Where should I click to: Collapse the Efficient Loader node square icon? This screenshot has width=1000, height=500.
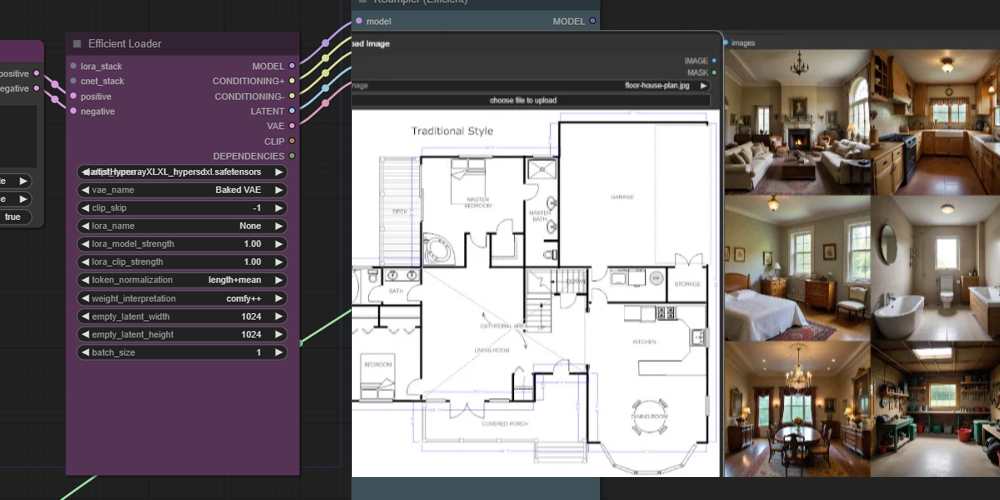pos(77,44)
